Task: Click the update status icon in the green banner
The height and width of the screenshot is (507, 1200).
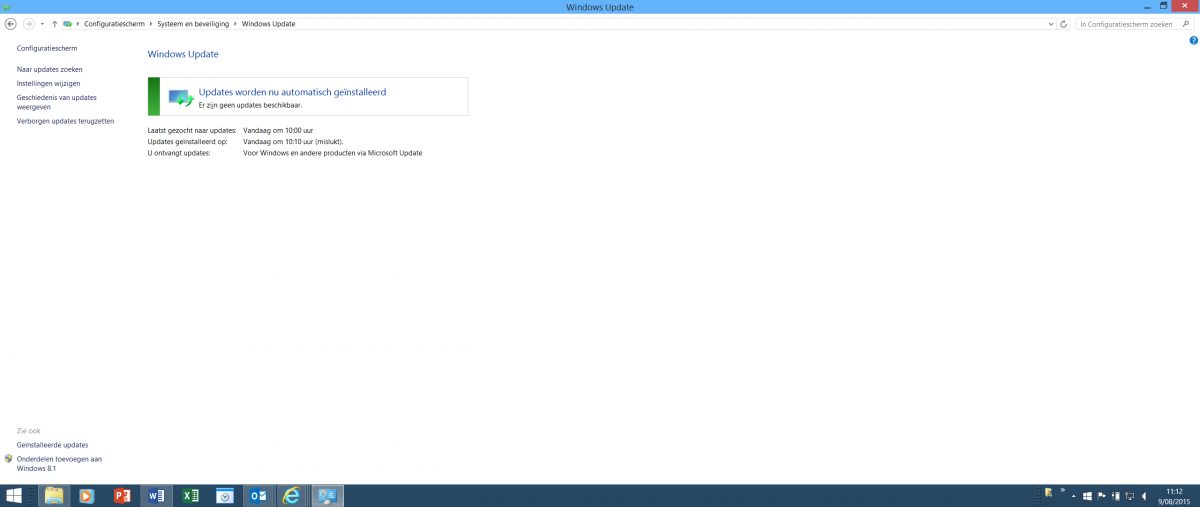Action: pyautogui.click(x=181, y=97)
